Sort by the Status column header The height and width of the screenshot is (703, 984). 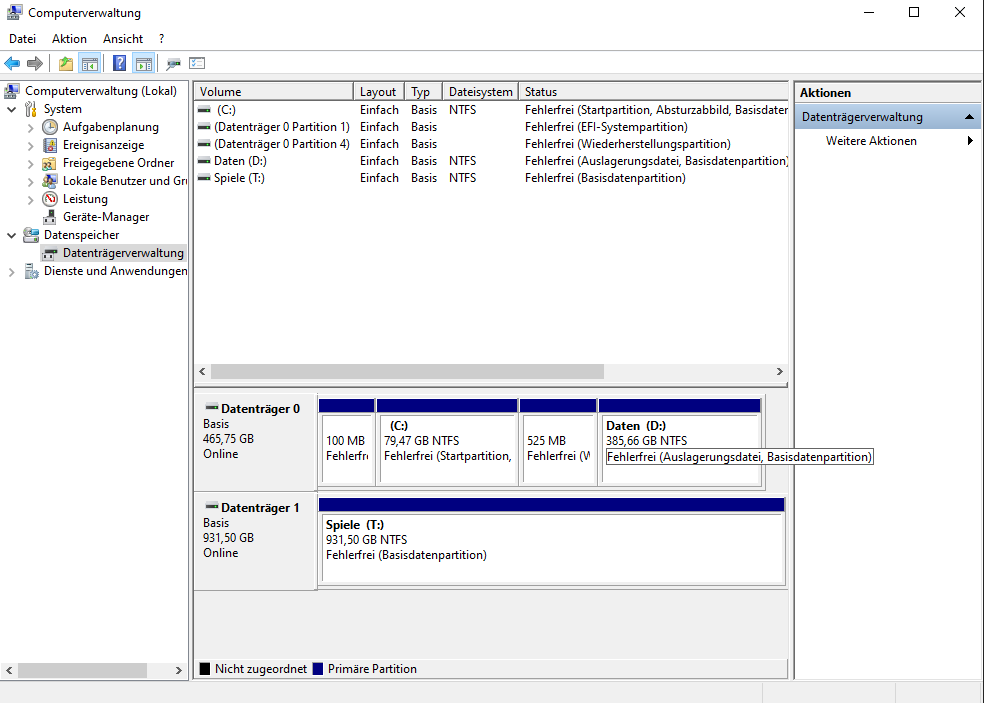pos(653,92)
